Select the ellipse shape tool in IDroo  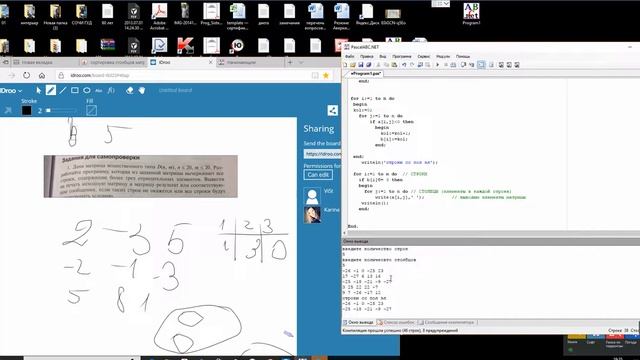[87, 90]
